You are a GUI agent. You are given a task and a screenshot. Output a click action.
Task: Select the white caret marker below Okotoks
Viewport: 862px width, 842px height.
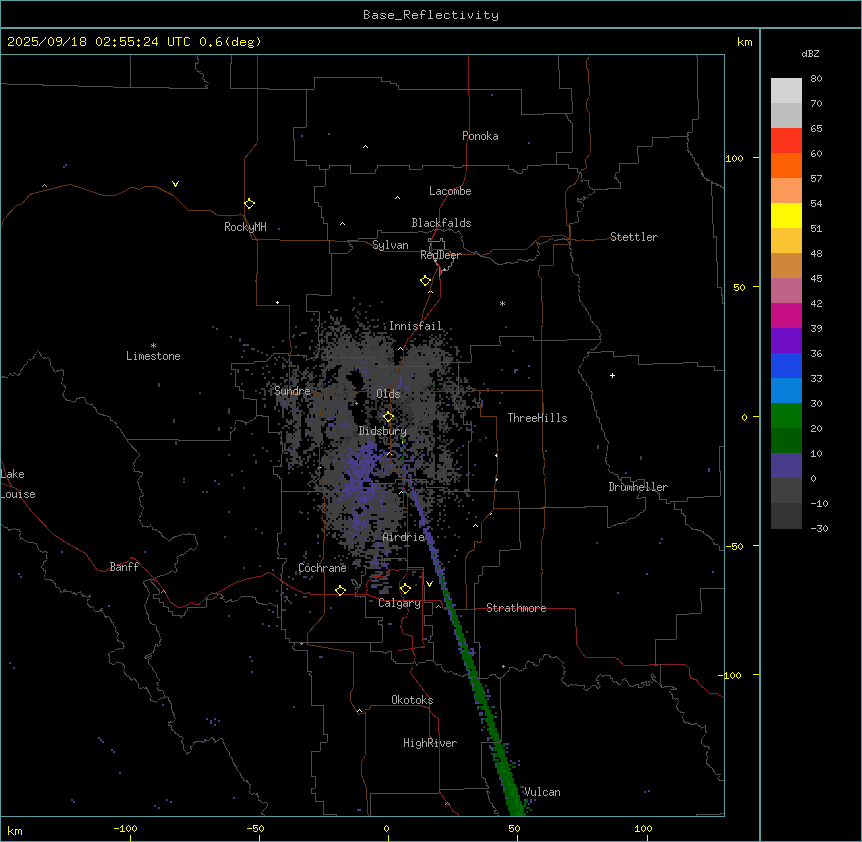359,712
